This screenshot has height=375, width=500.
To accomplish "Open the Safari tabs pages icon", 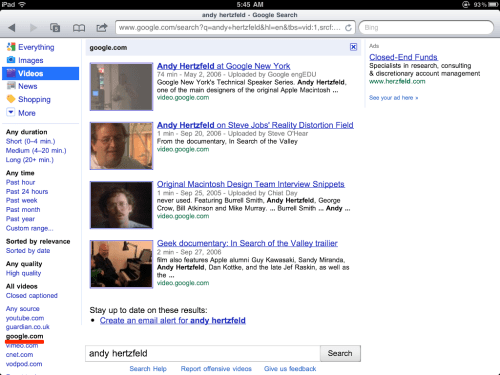I will (55, 27).
